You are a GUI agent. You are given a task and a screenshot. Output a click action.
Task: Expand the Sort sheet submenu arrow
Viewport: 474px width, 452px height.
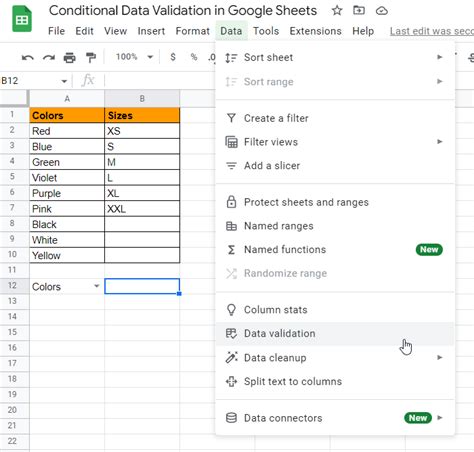(440, 57)
